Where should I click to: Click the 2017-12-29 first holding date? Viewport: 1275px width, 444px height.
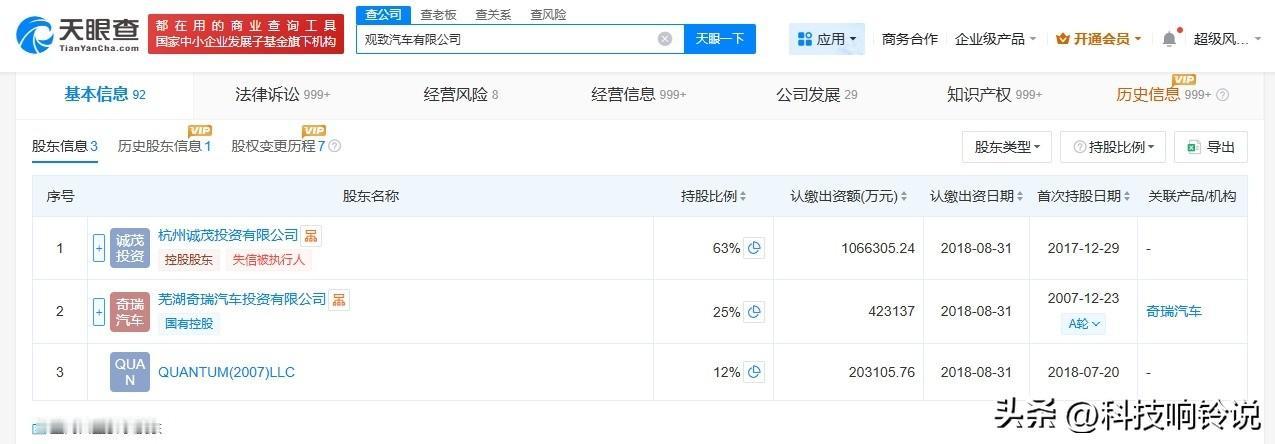(1083, 248)
